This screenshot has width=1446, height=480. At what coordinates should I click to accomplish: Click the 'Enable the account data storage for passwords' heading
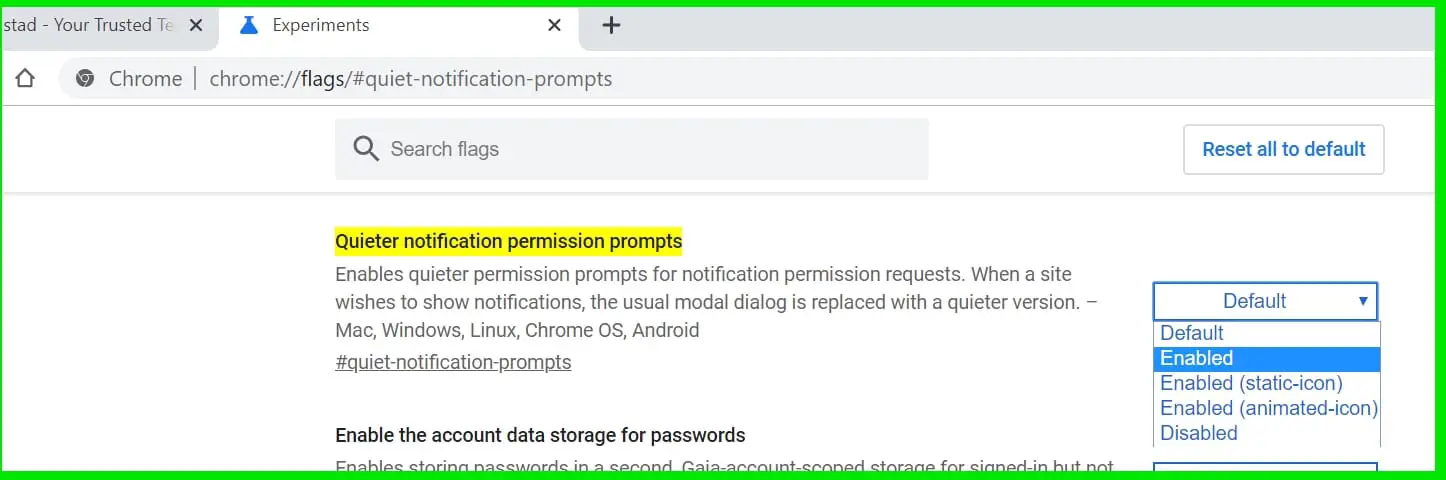(540, 435)
